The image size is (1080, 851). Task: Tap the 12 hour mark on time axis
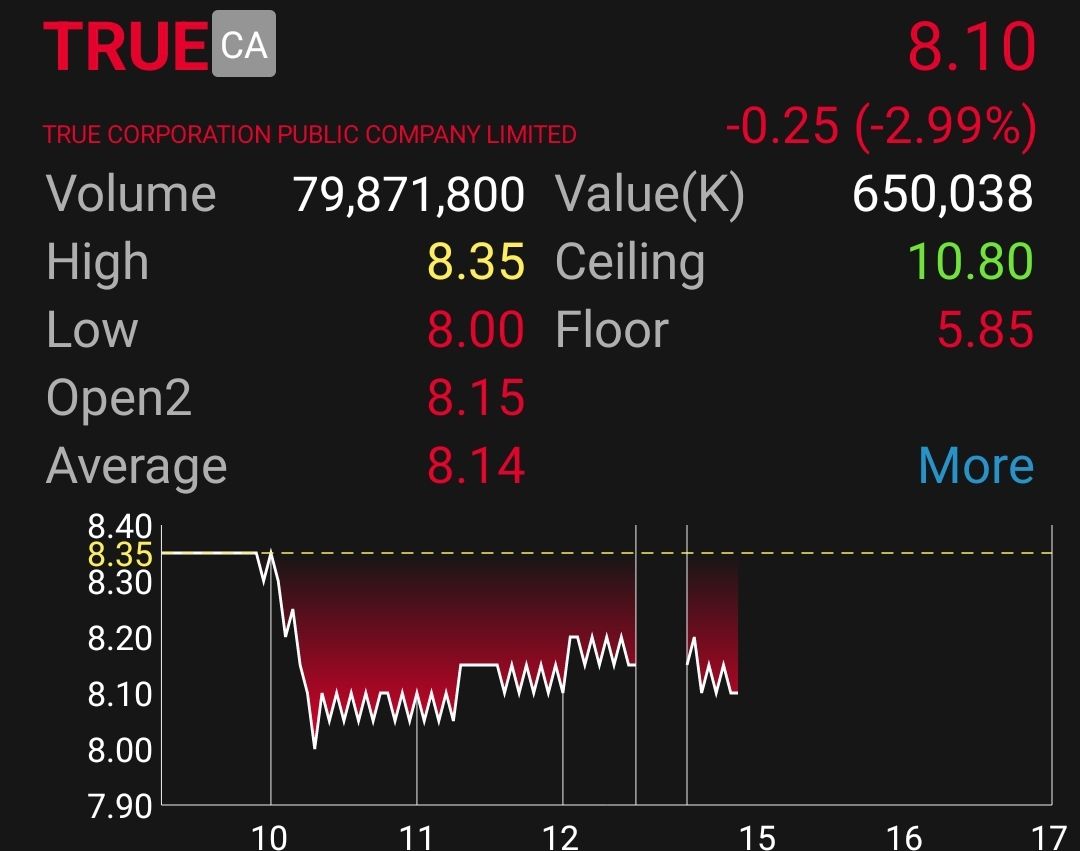click(561, 837)
